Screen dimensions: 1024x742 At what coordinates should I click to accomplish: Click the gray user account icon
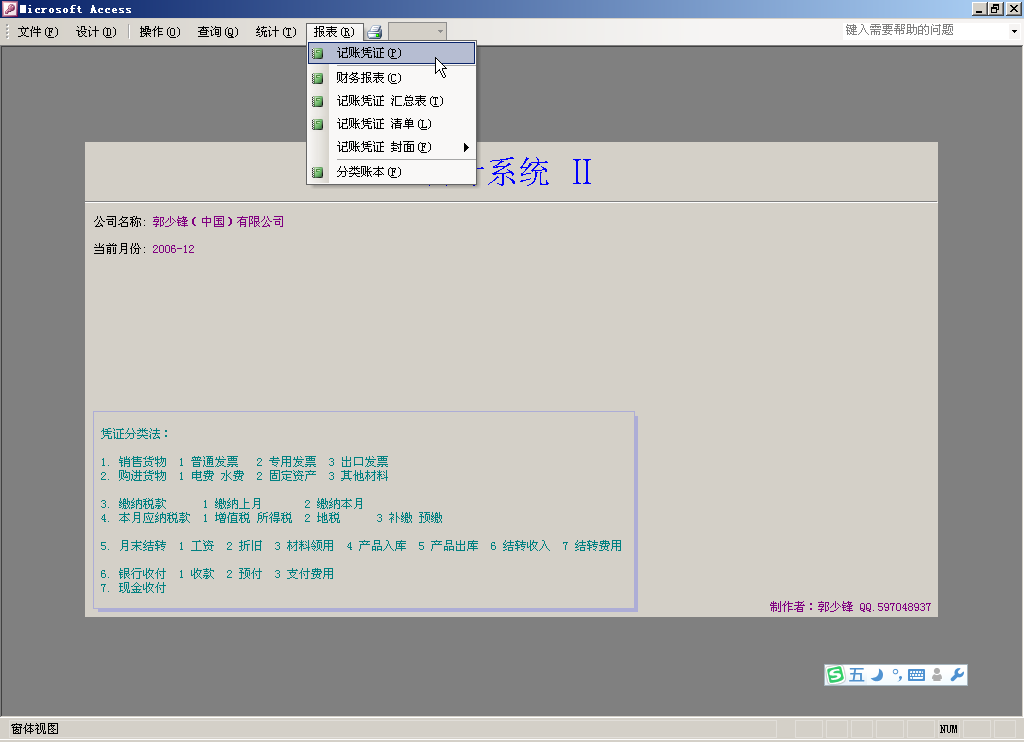pos(937,675)
